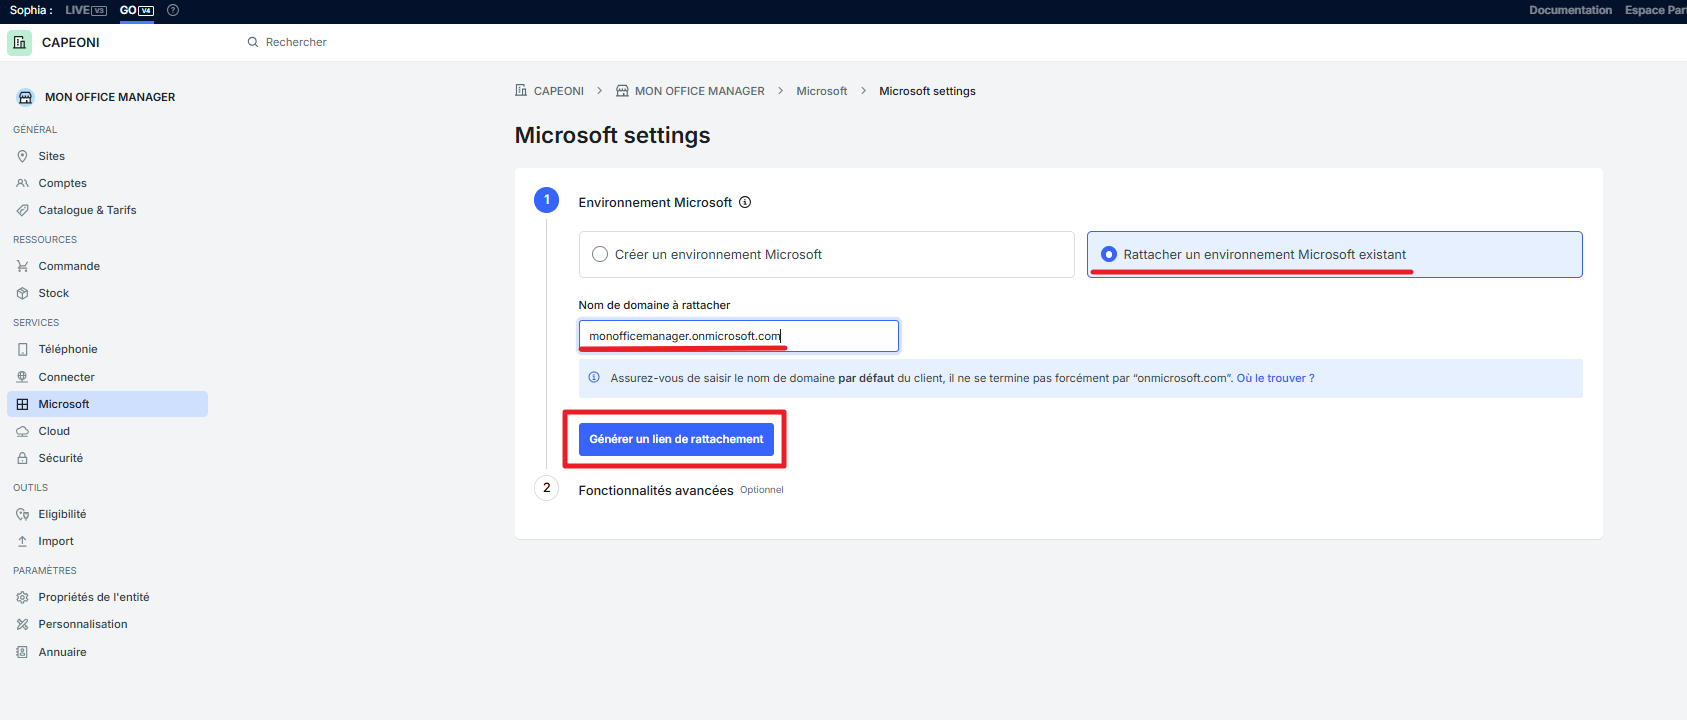1687x720 pixels.
Task: Click the Annuaire directory icon
Action: click(22, 652)
